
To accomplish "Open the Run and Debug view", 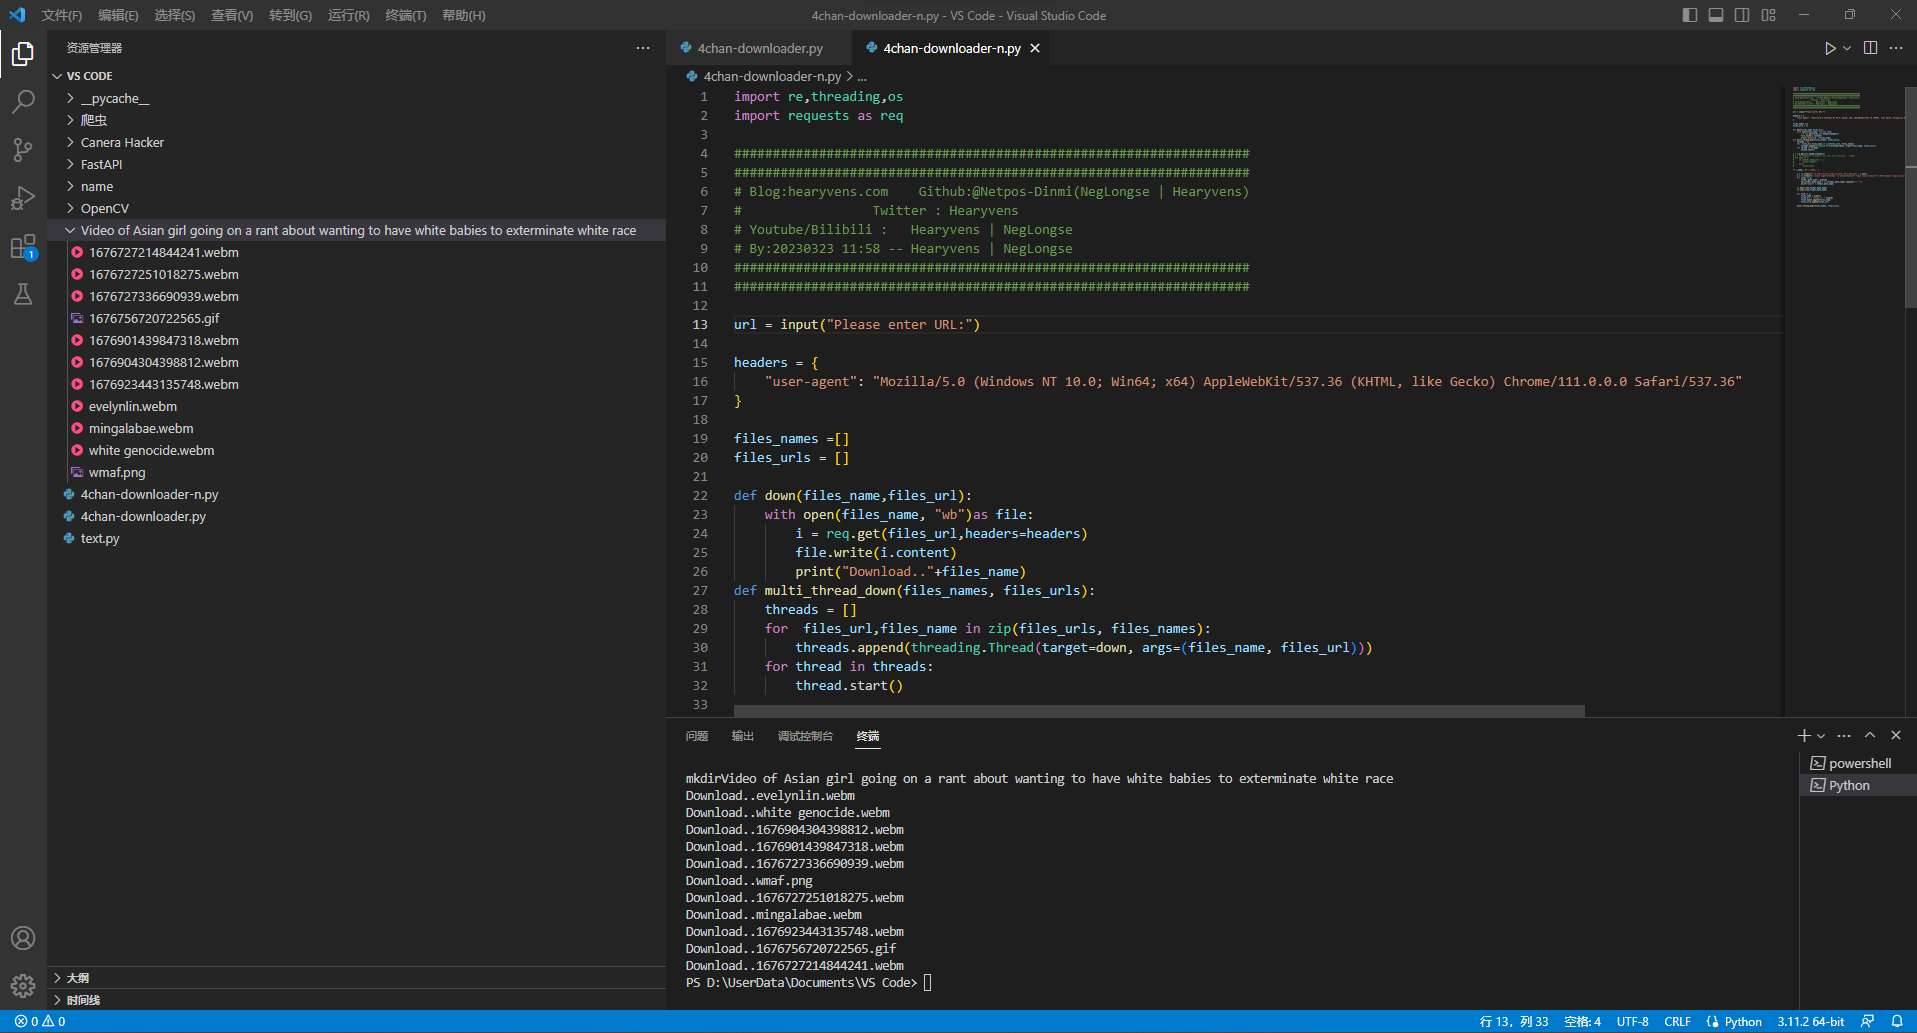I will coord(23,197).
